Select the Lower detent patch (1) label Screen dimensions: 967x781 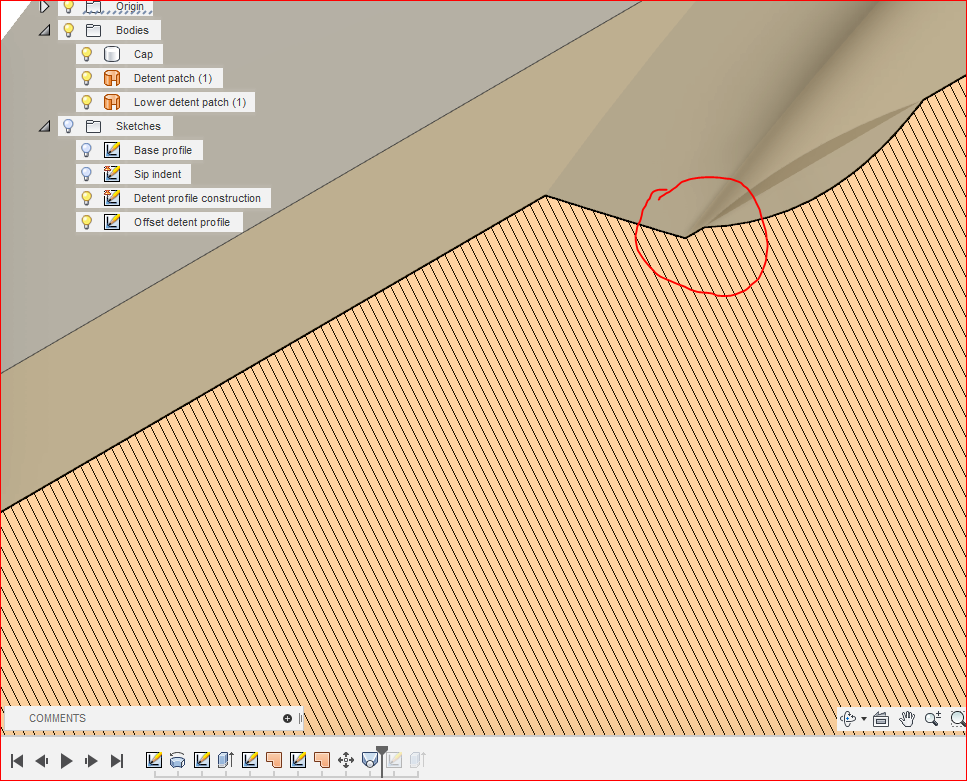pyautogui.click(x=190, y=102)
